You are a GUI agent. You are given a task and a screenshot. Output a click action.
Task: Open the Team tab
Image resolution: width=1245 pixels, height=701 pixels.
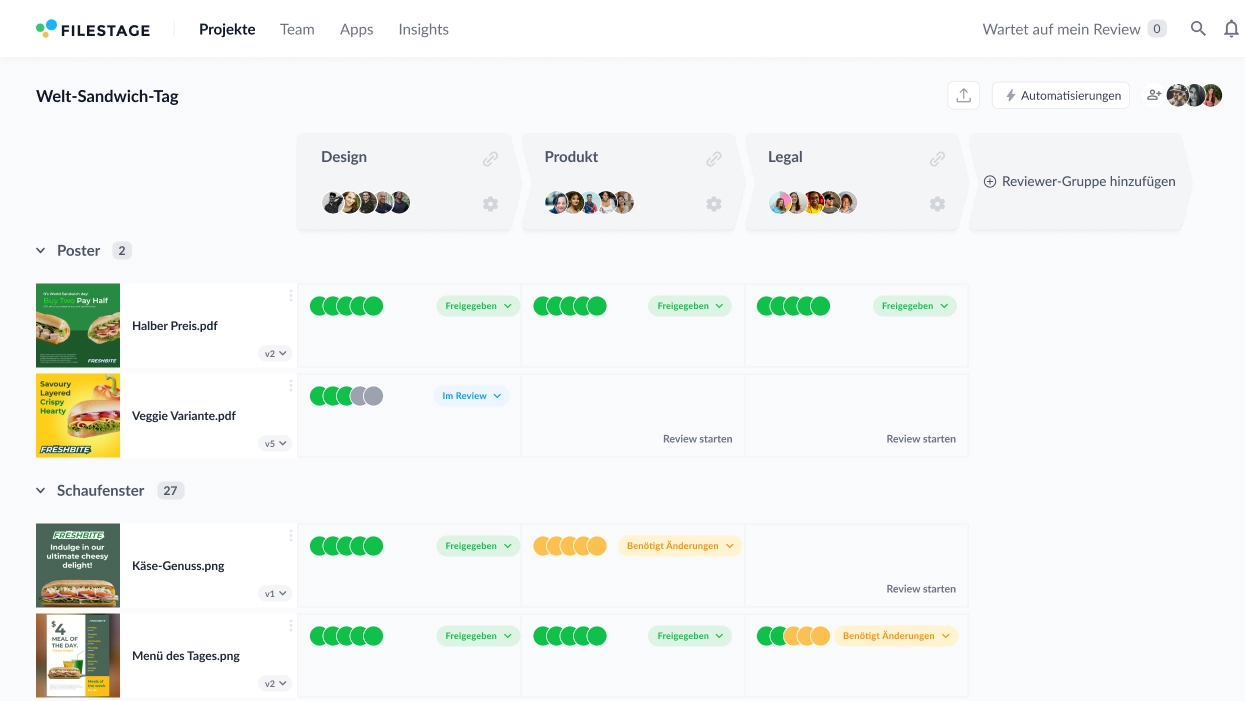pyautogui.click(x=297, y=29)
